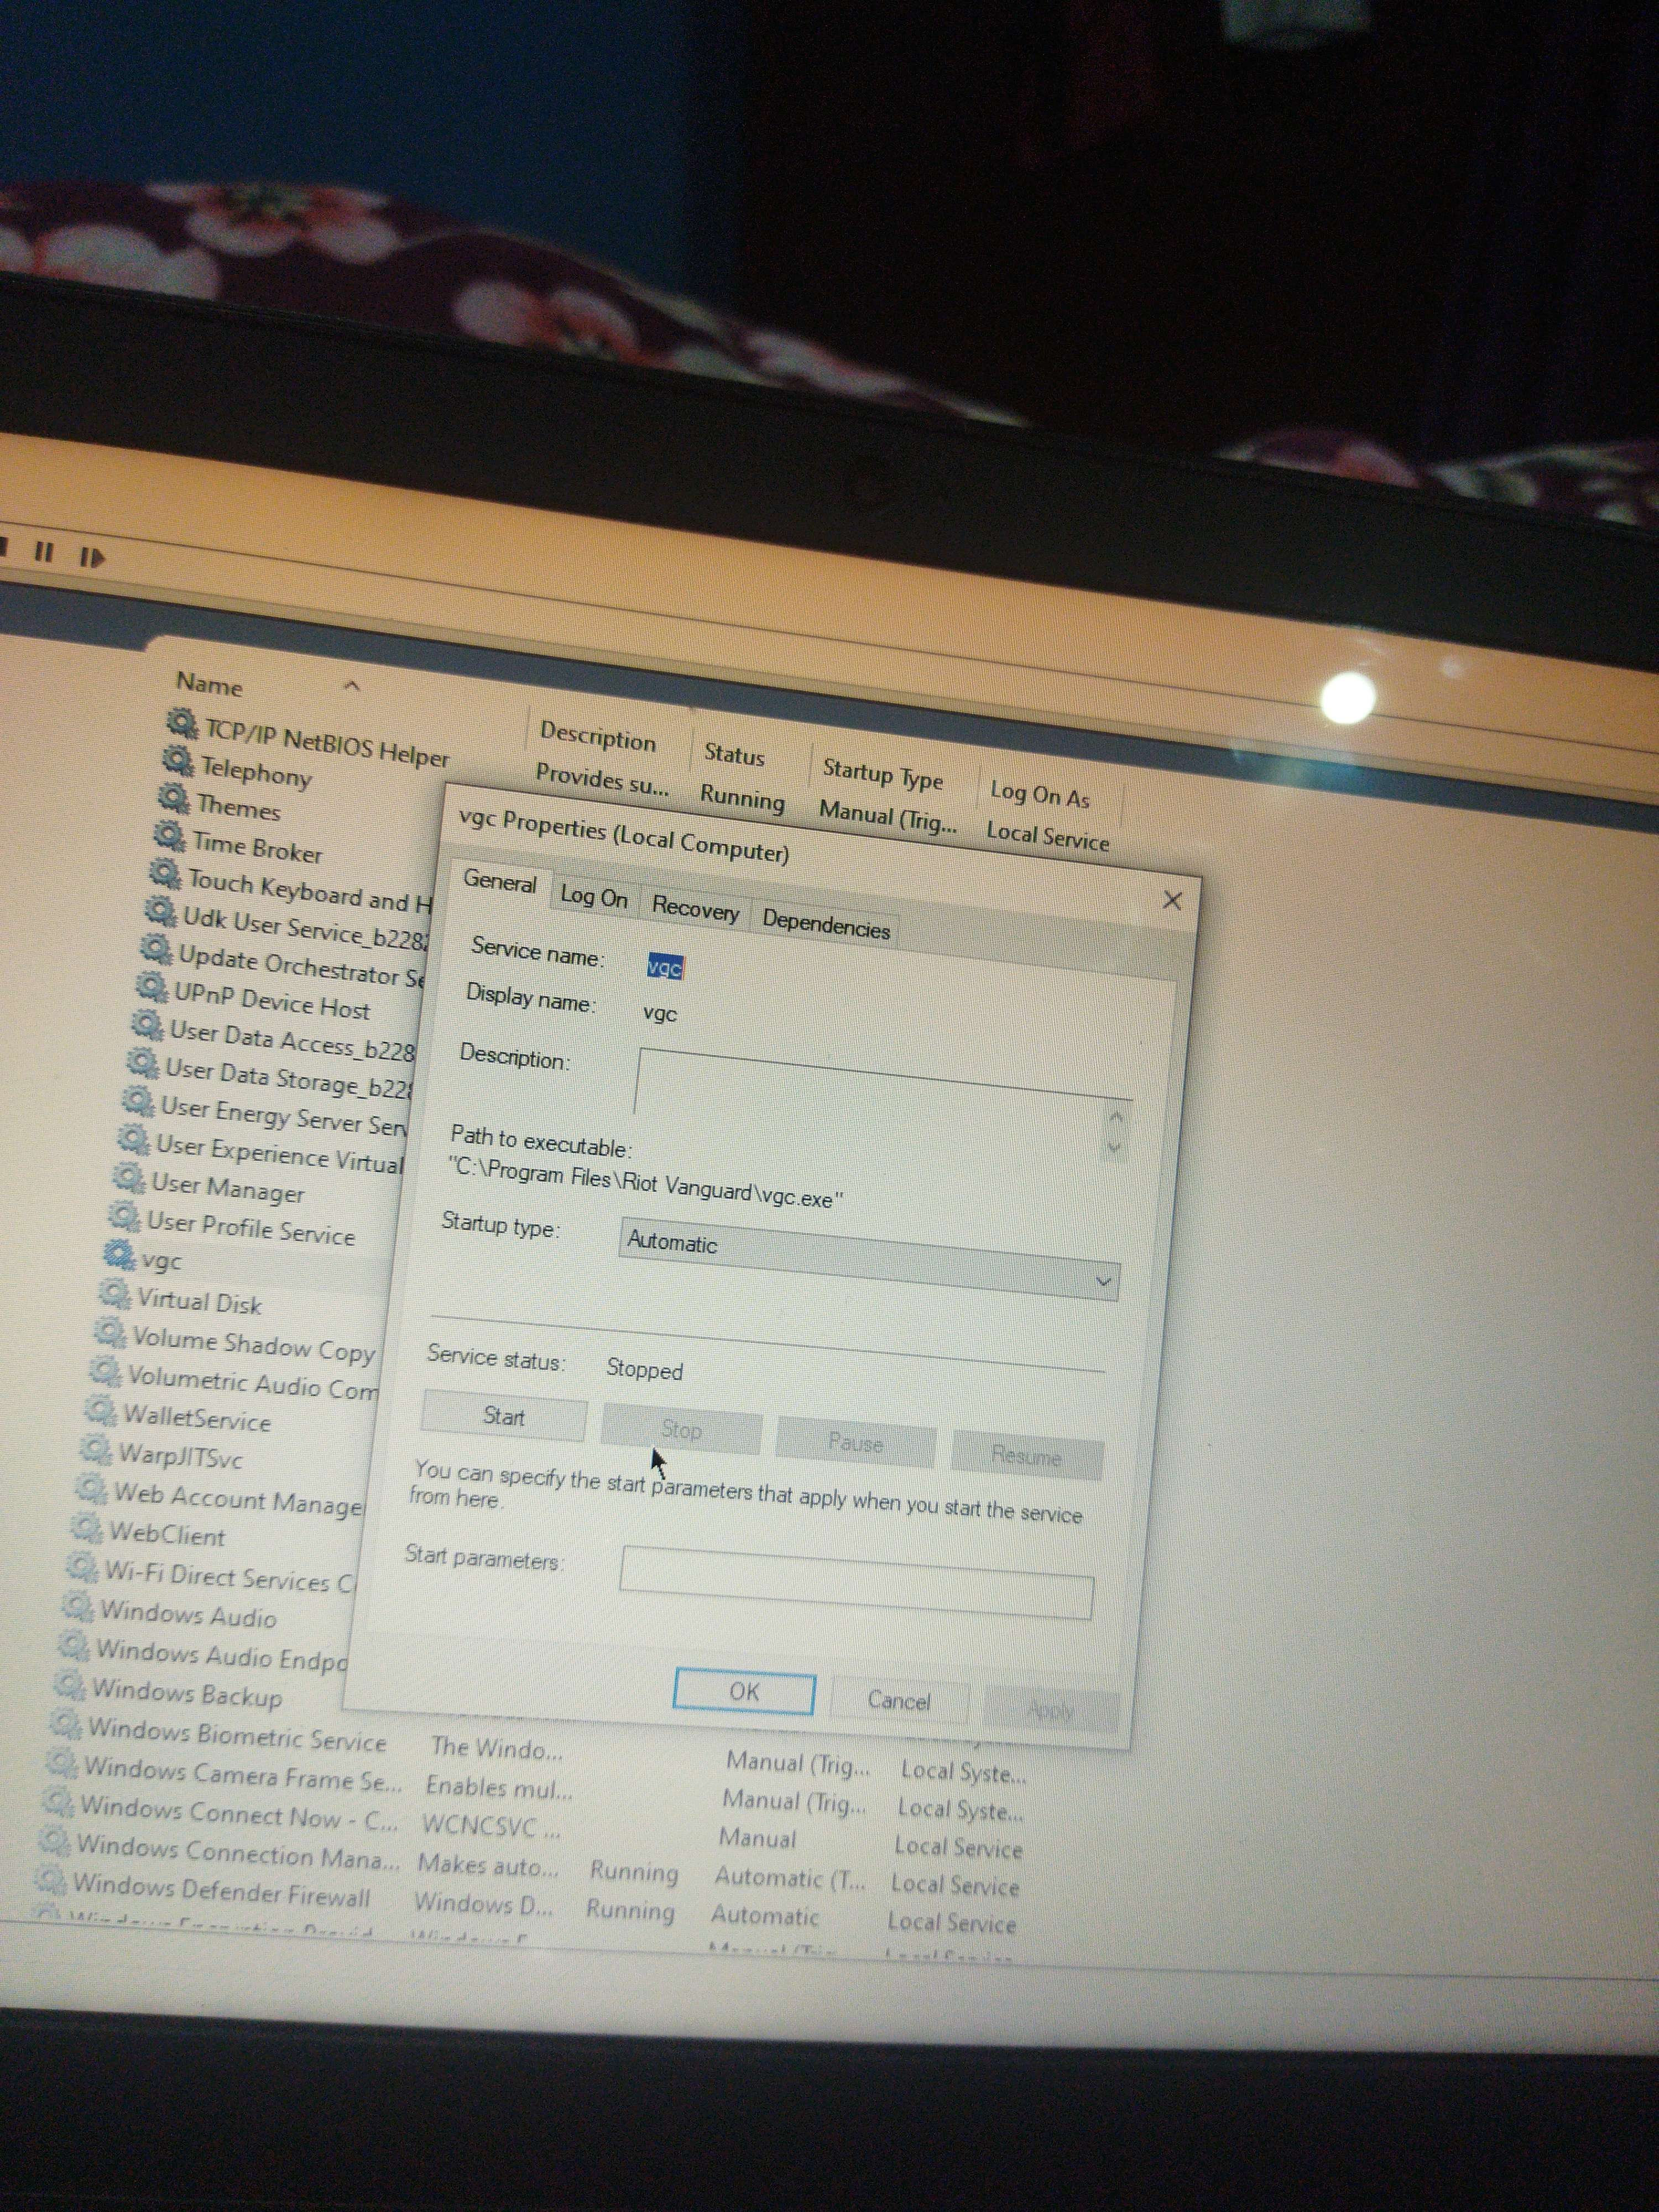
Task: Switch to the Log On tab
Action: (x=594, y=897)
